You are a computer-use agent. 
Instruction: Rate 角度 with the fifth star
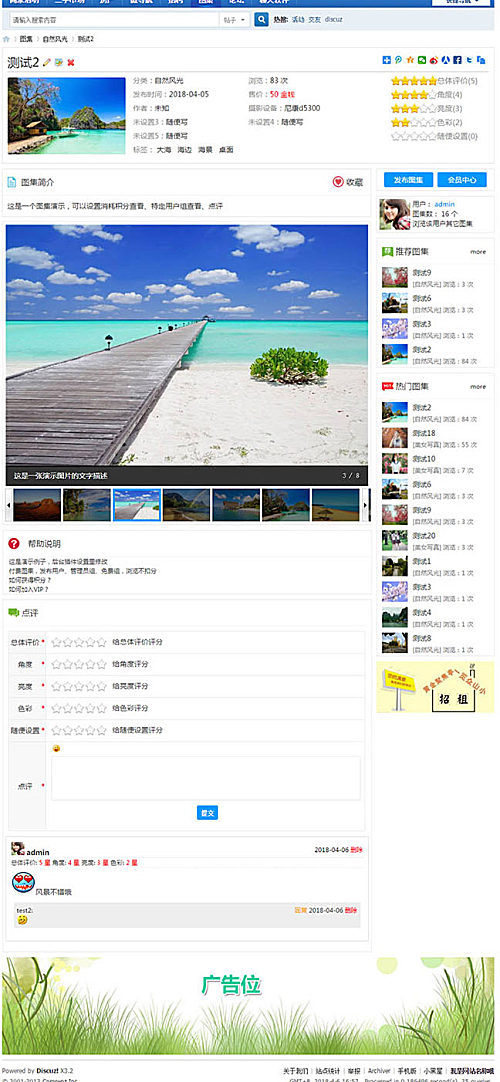tap(101, 664)
